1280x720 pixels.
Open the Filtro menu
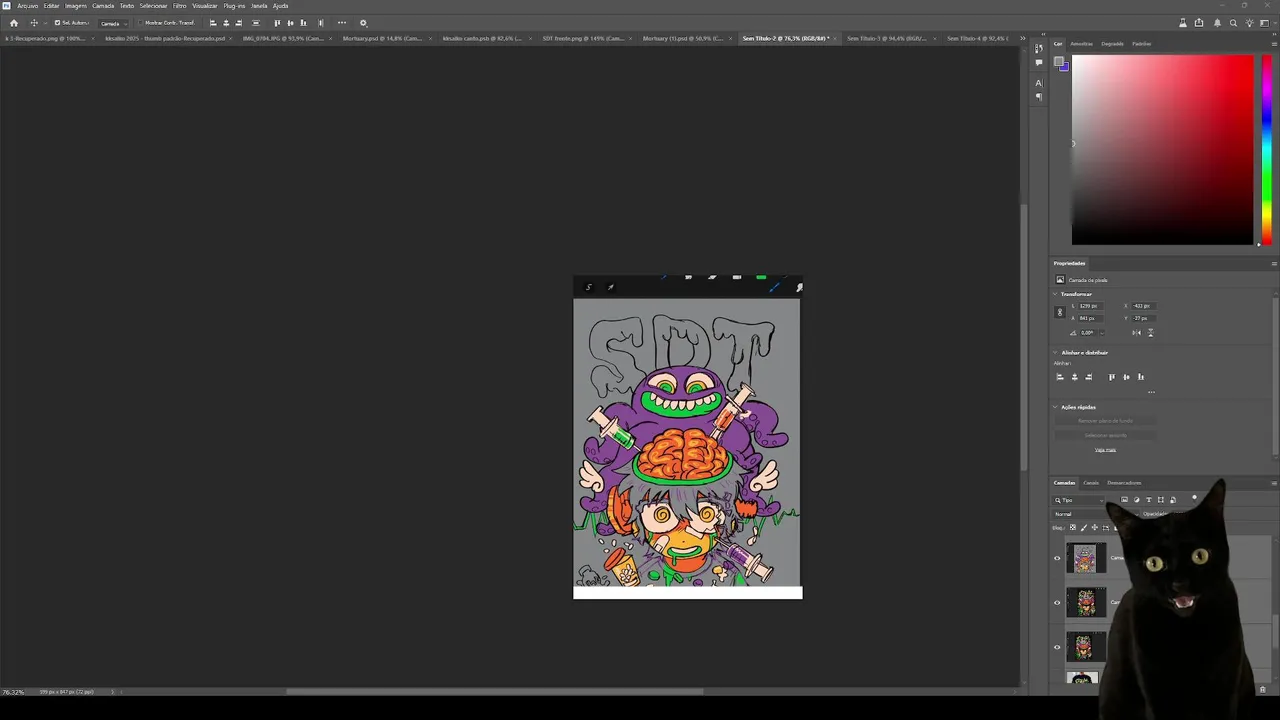click(x=180, y=6)
